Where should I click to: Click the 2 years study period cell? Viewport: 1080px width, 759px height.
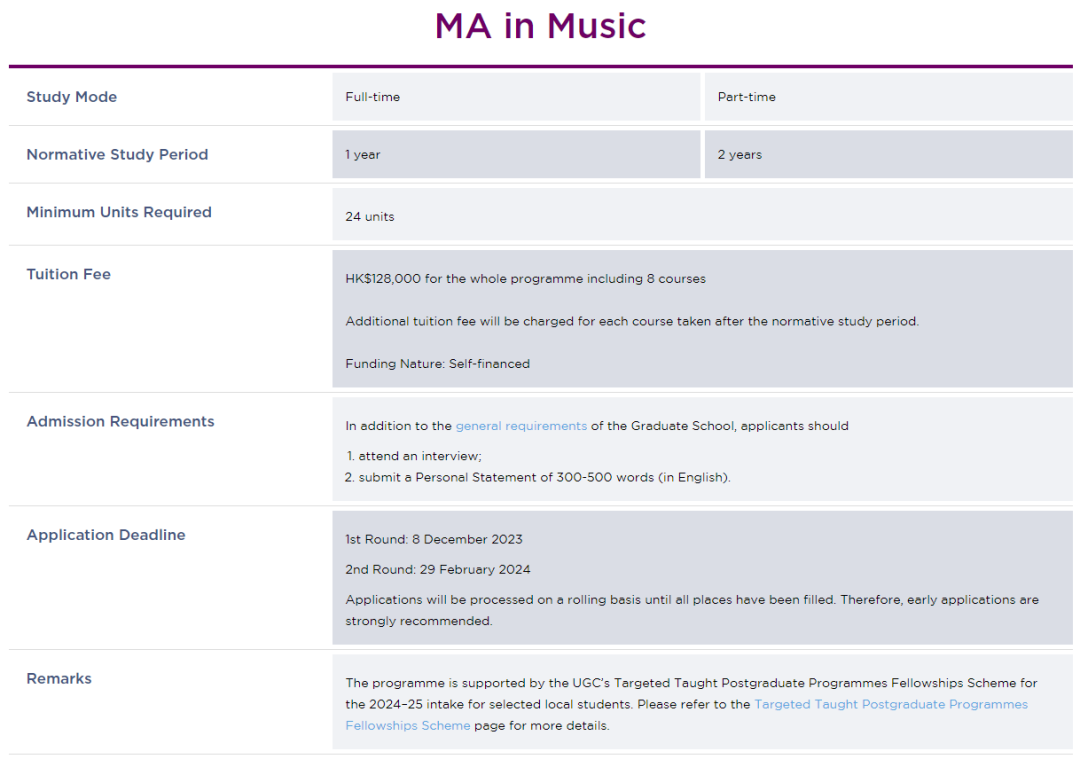889,154
